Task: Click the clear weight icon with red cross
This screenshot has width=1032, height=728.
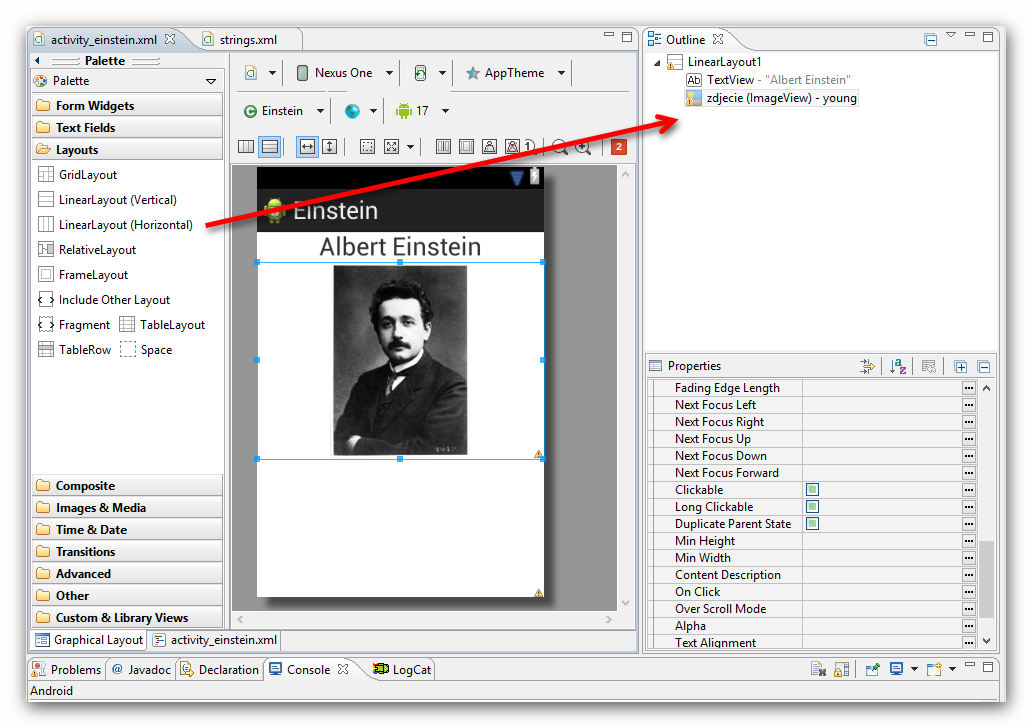Action: coord(512,146)
